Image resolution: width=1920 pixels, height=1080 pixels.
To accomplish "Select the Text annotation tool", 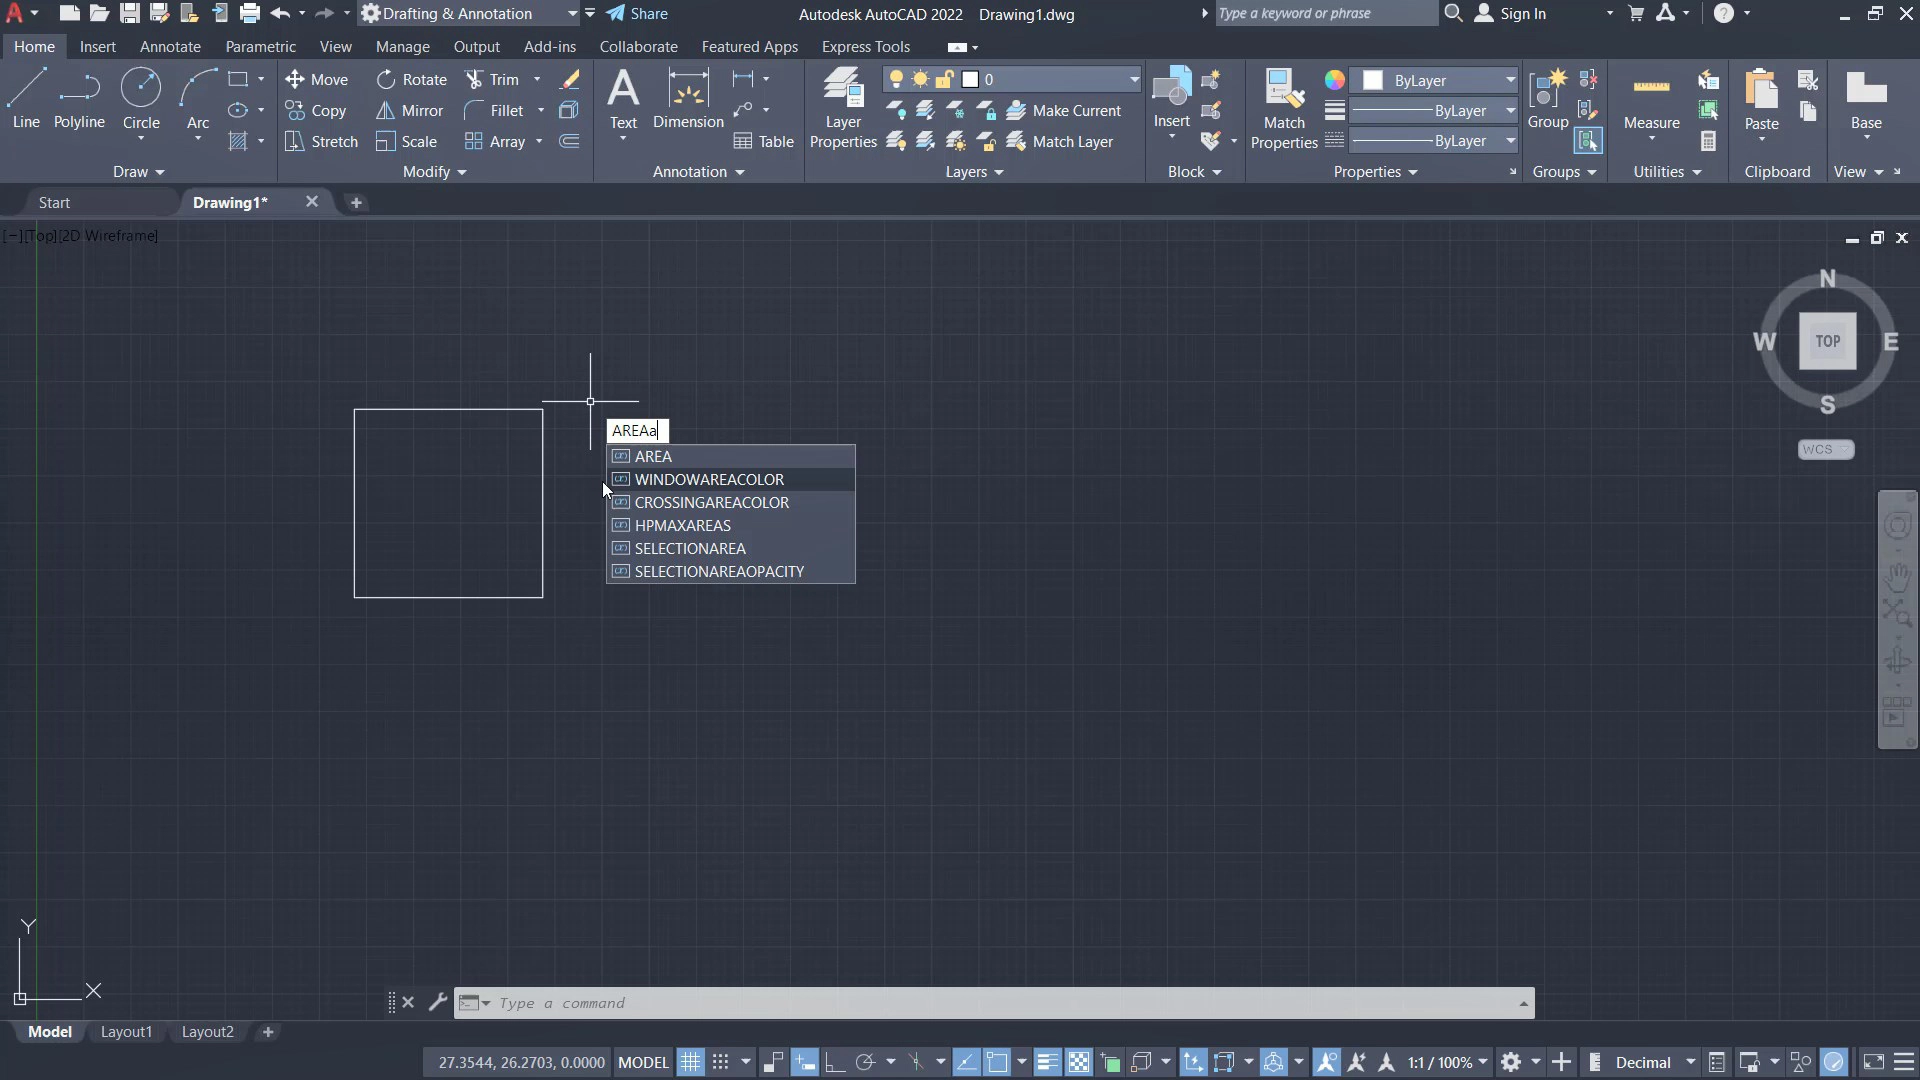I will 623,99.
